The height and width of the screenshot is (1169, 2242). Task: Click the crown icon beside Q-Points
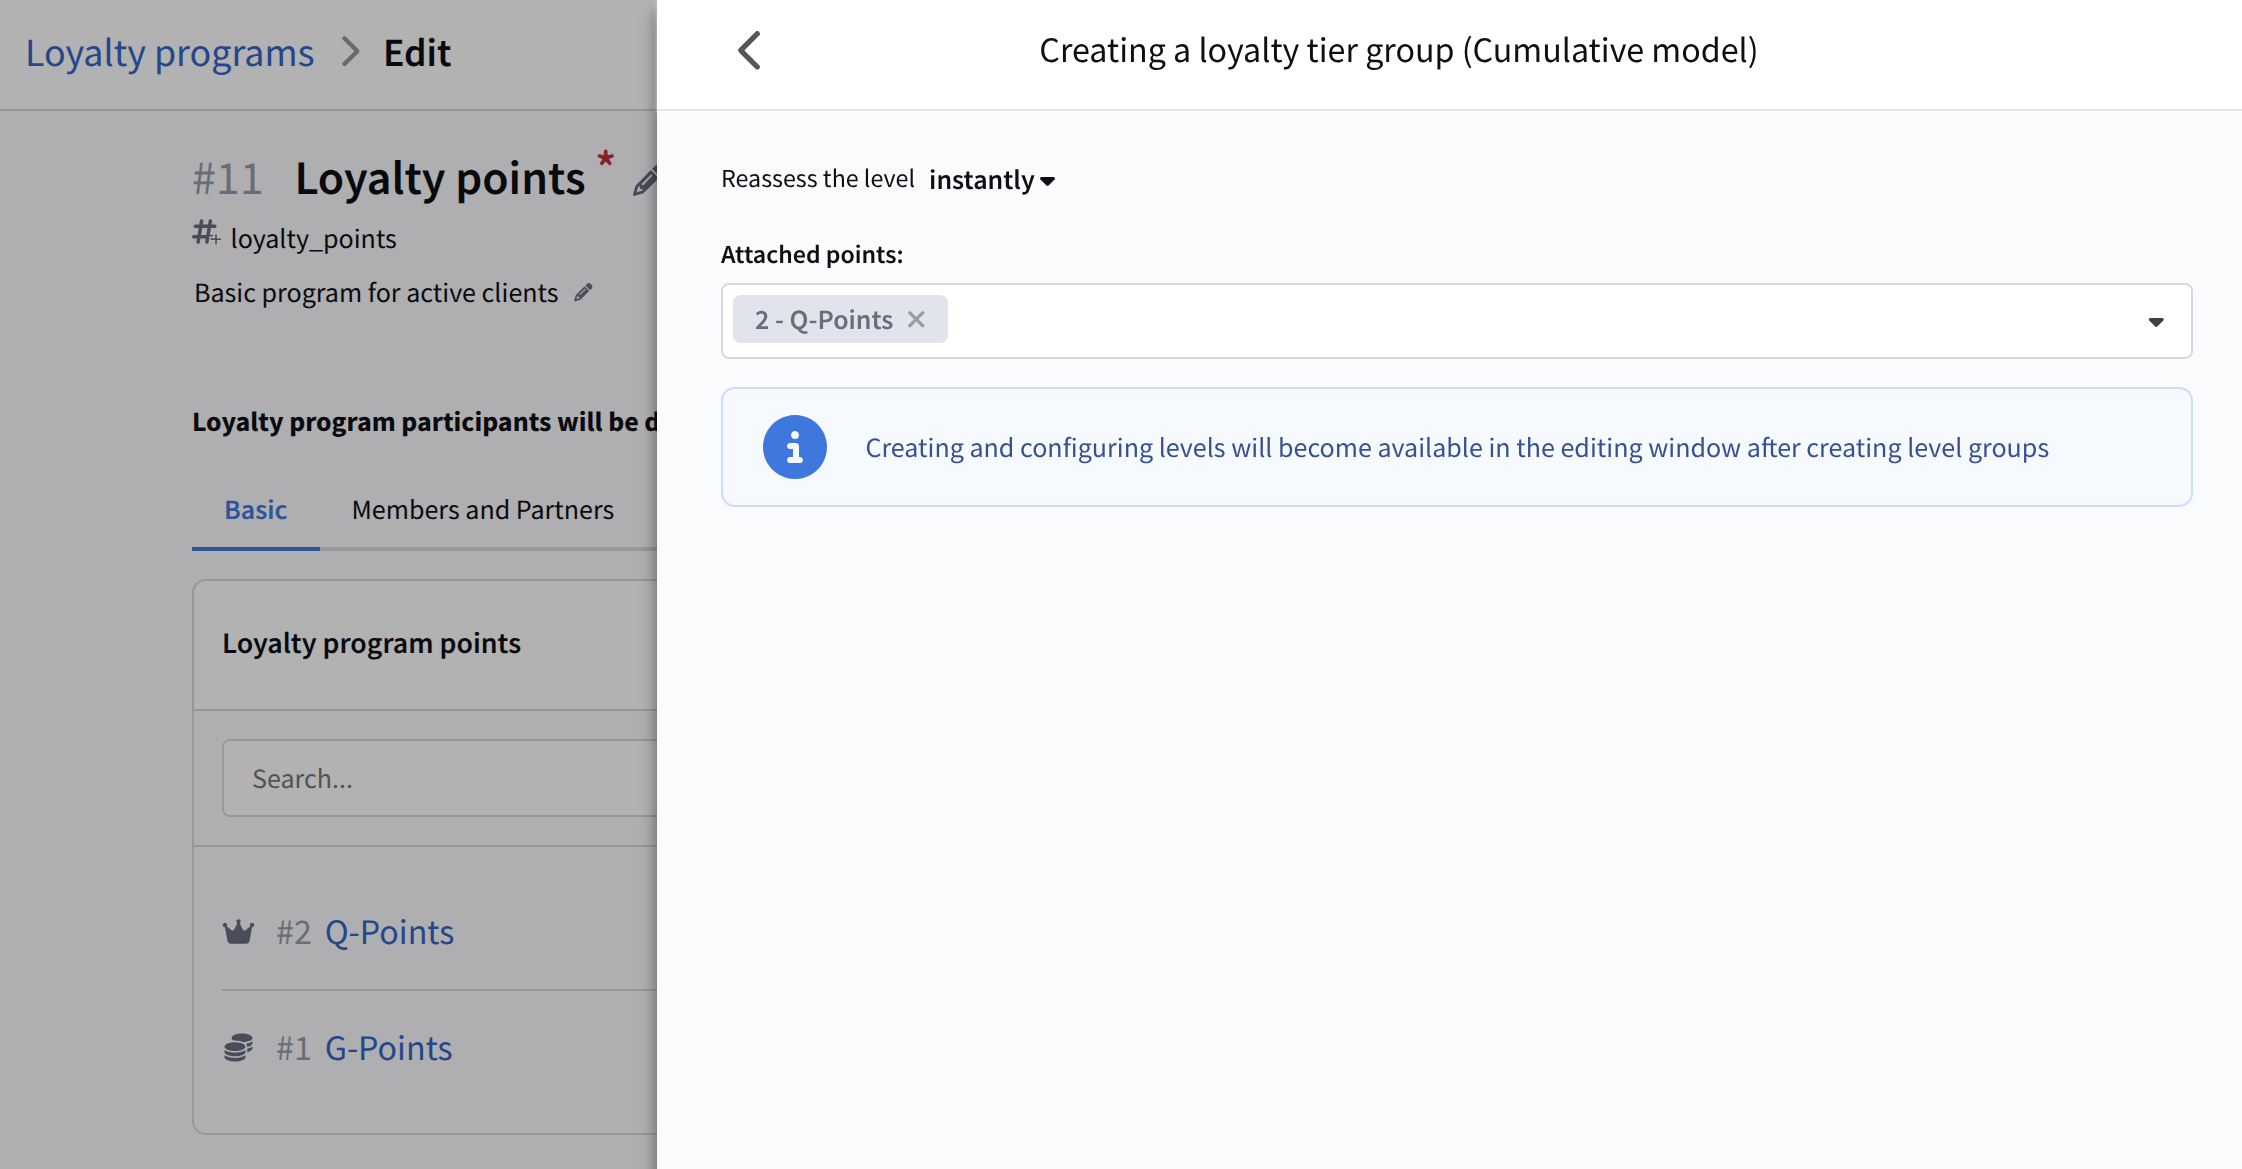(x=238, y=932)
